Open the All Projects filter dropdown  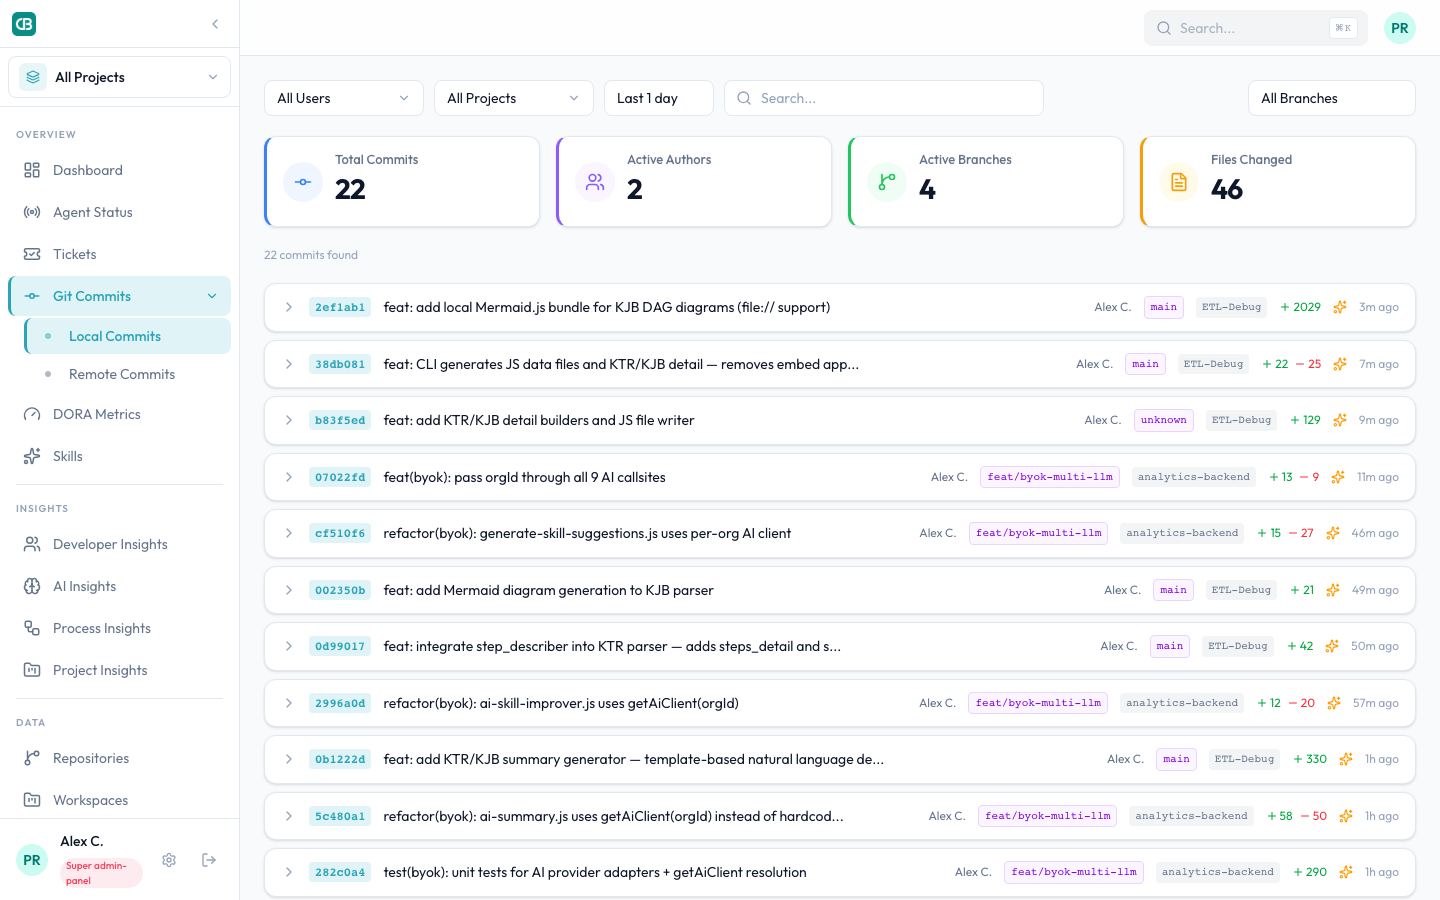tap(514, 98)
